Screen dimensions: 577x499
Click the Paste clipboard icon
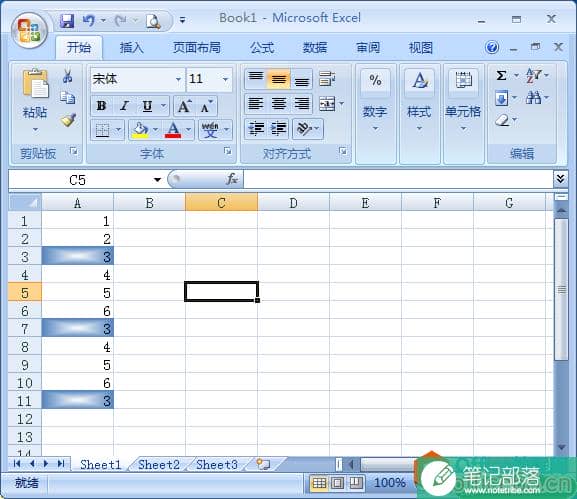(x=35, y=84)
